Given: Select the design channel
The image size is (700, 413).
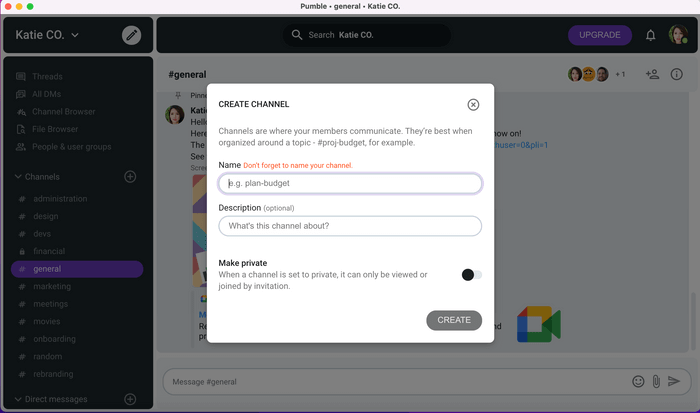Looking at the screenshot, I should (77, 216).
